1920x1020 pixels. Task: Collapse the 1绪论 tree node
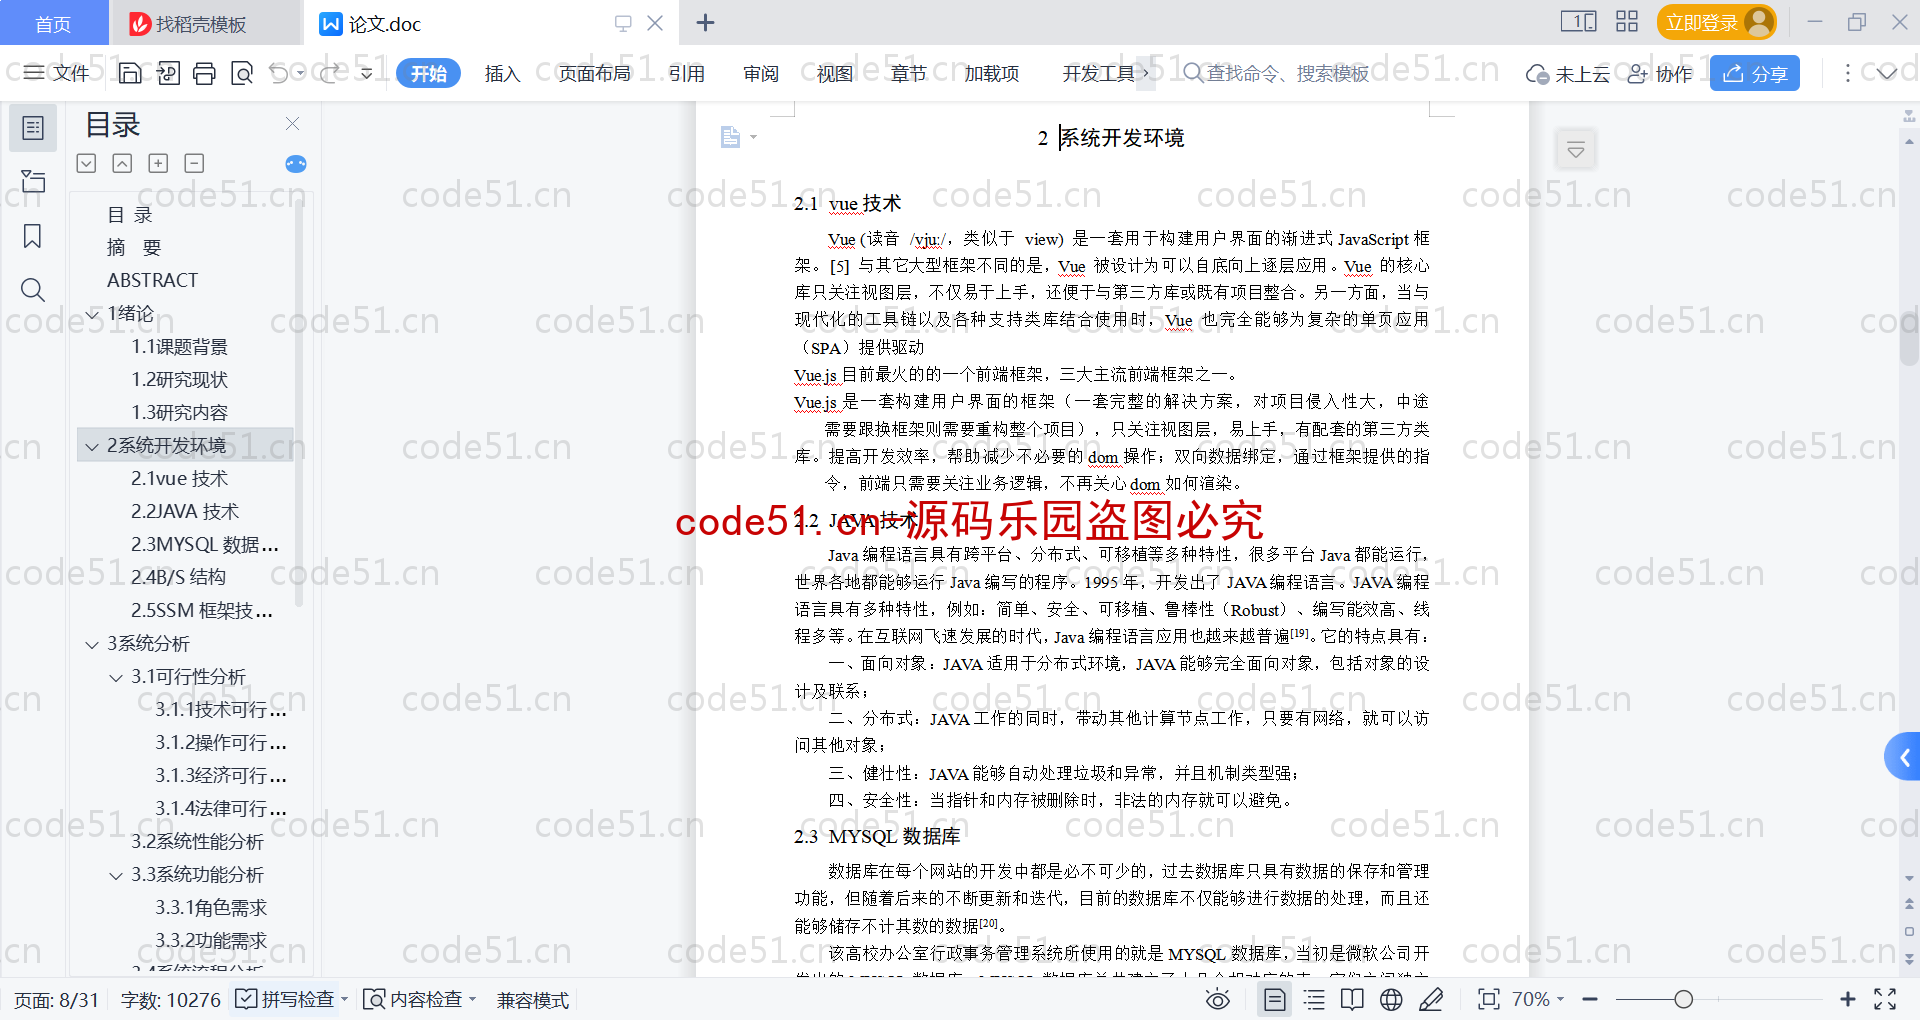click(x=92, y=314)
